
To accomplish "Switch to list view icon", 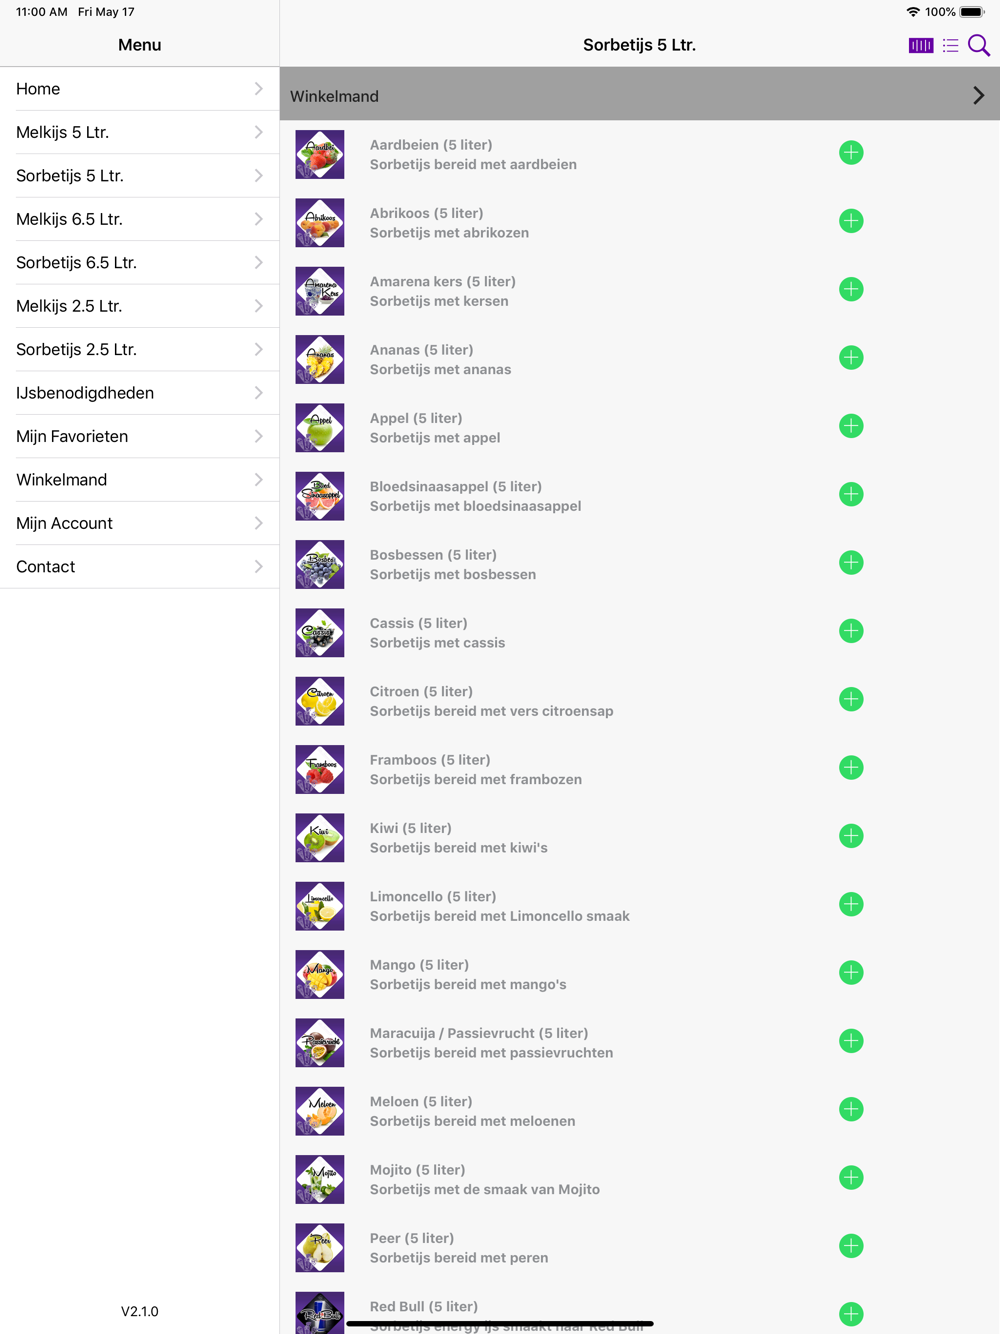I will click(950, 45).
